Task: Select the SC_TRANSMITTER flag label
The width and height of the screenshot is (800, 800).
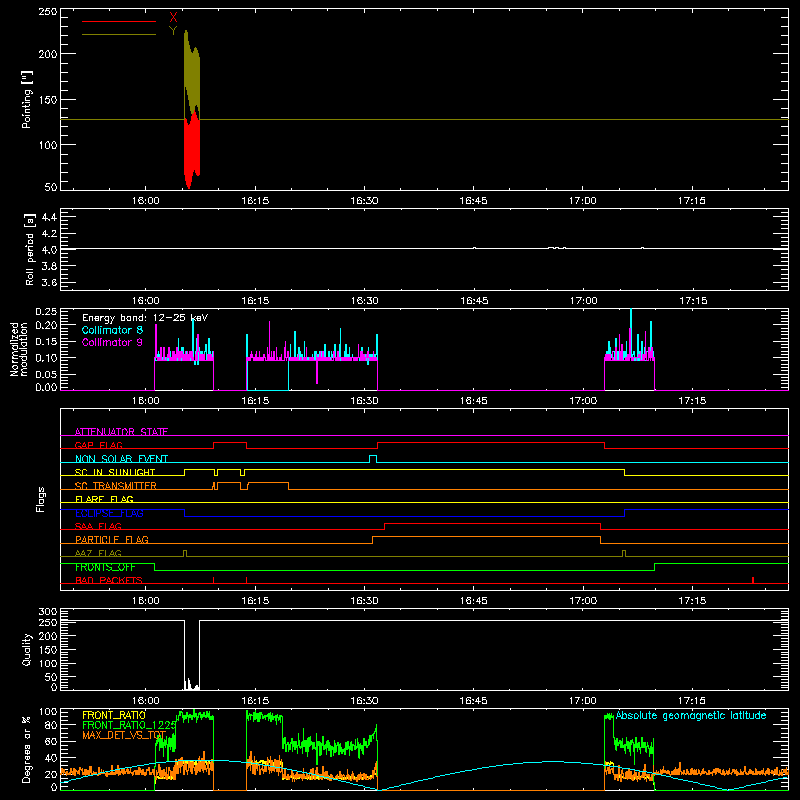Action: point(116,486)
